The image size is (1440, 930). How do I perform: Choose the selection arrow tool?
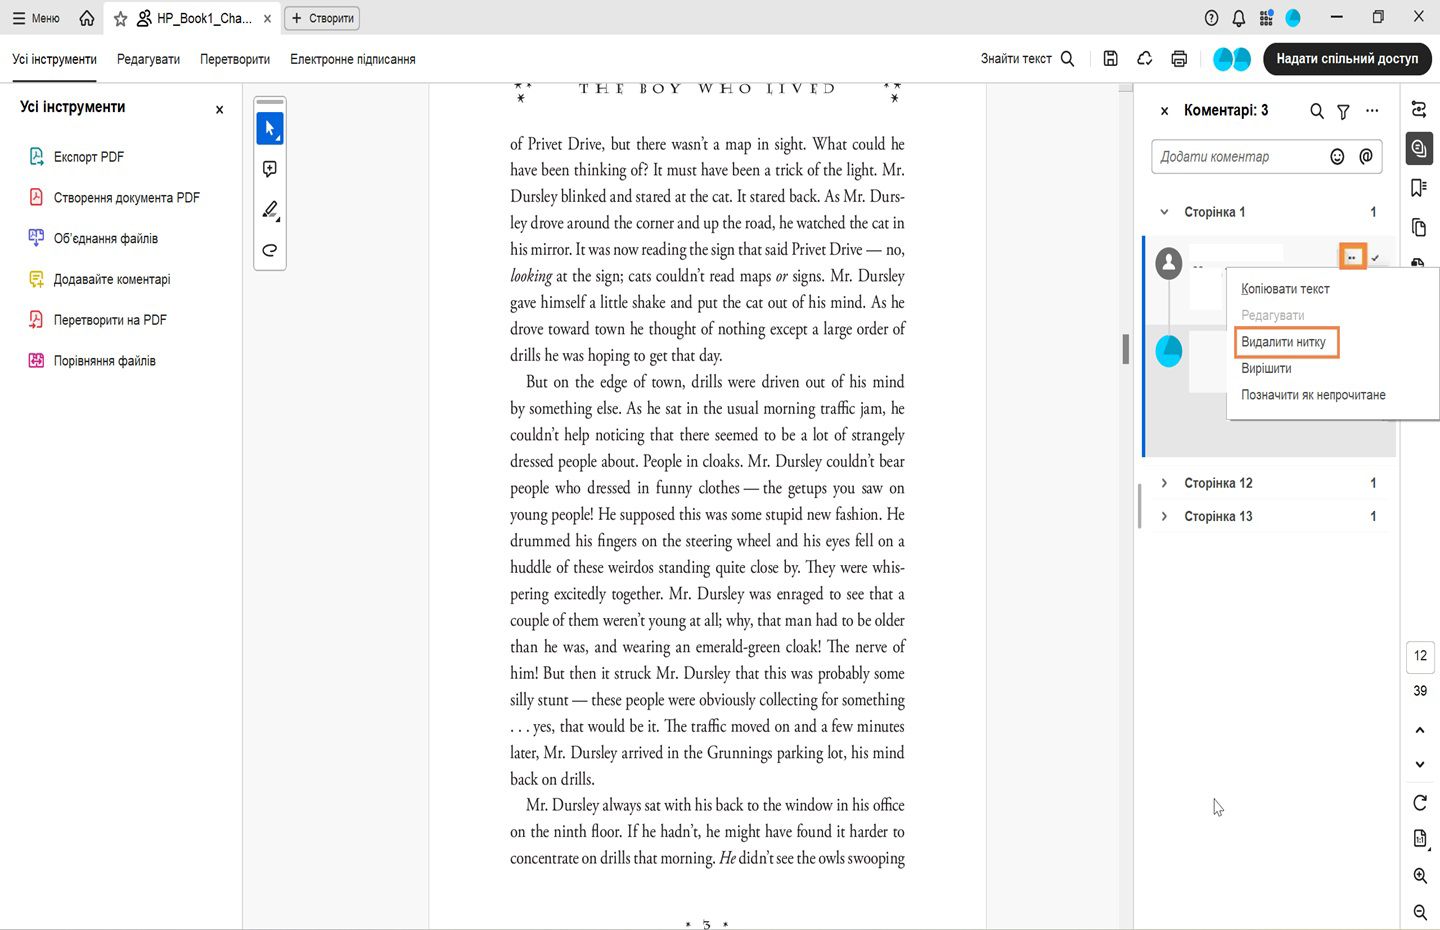(270, 128)
